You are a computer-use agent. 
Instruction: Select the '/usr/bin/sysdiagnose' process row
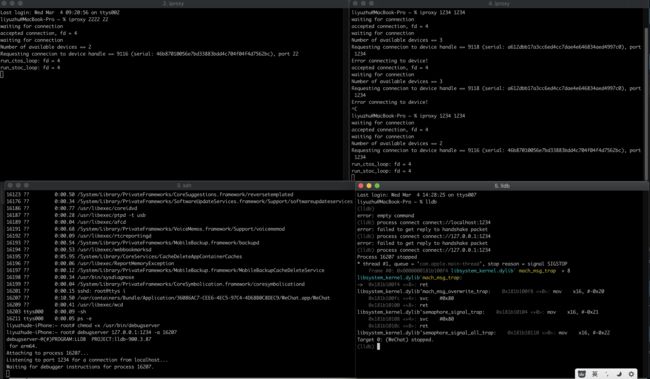tap(70, 277)
